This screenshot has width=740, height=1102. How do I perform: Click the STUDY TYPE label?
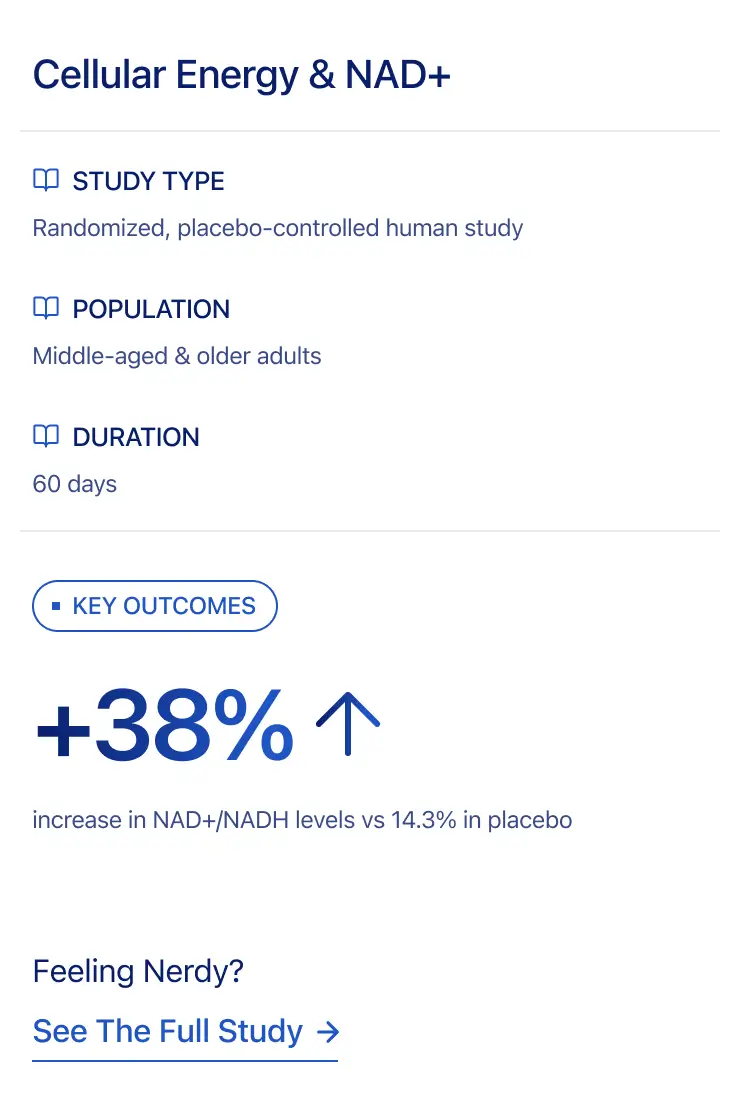click(x=148, y=181)
